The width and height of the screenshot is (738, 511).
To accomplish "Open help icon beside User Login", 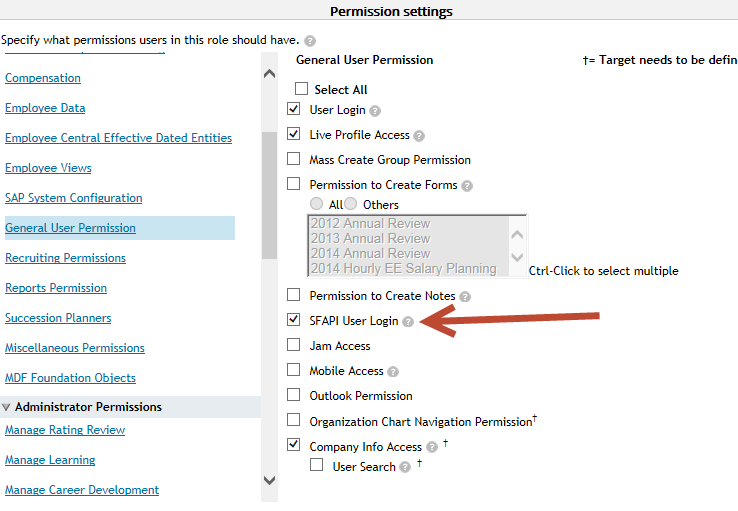I will click(375, 111).
